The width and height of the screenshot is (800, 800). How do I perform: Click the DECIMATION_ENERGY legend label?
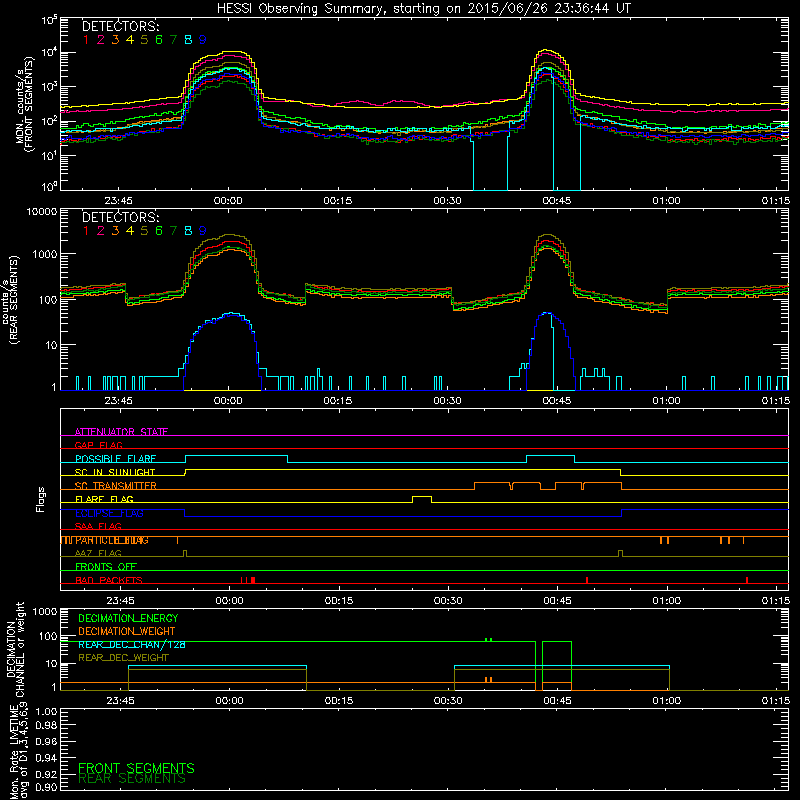(128, 618)
